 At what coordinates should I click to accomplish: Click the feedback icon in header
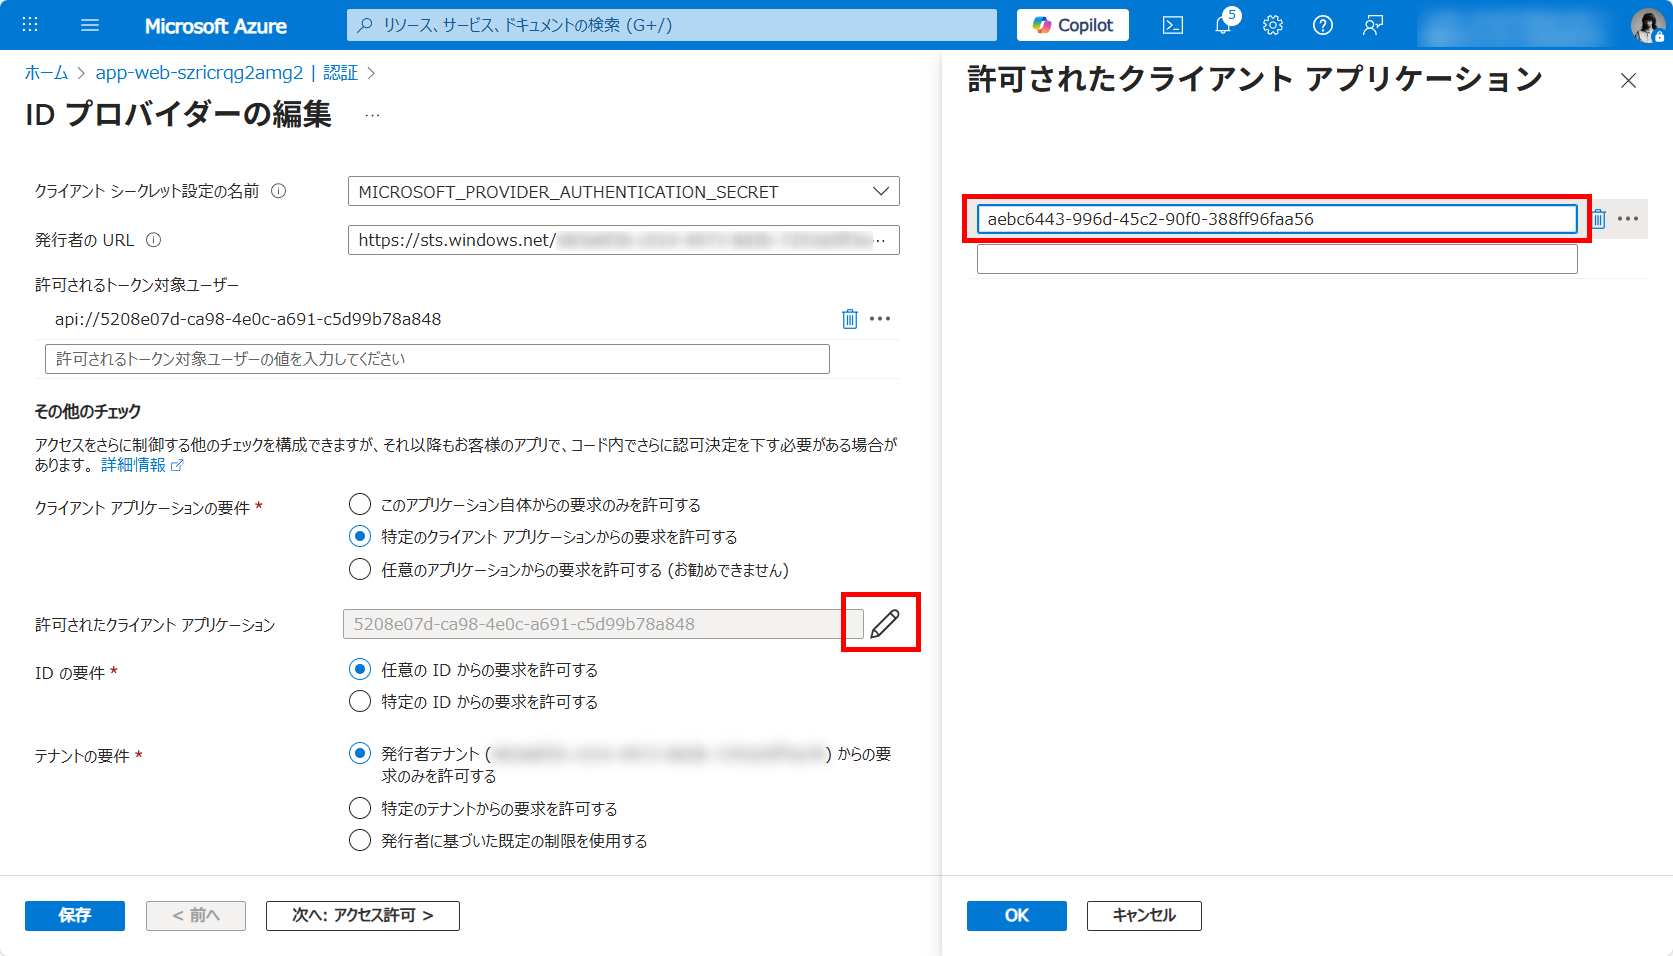[x=1373, y=25]
